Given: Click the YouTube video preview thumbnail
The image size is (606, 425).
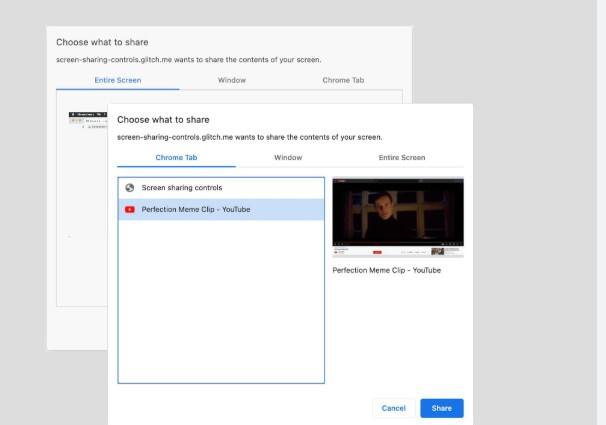Looking at the screenshot, I should (398, 218).
